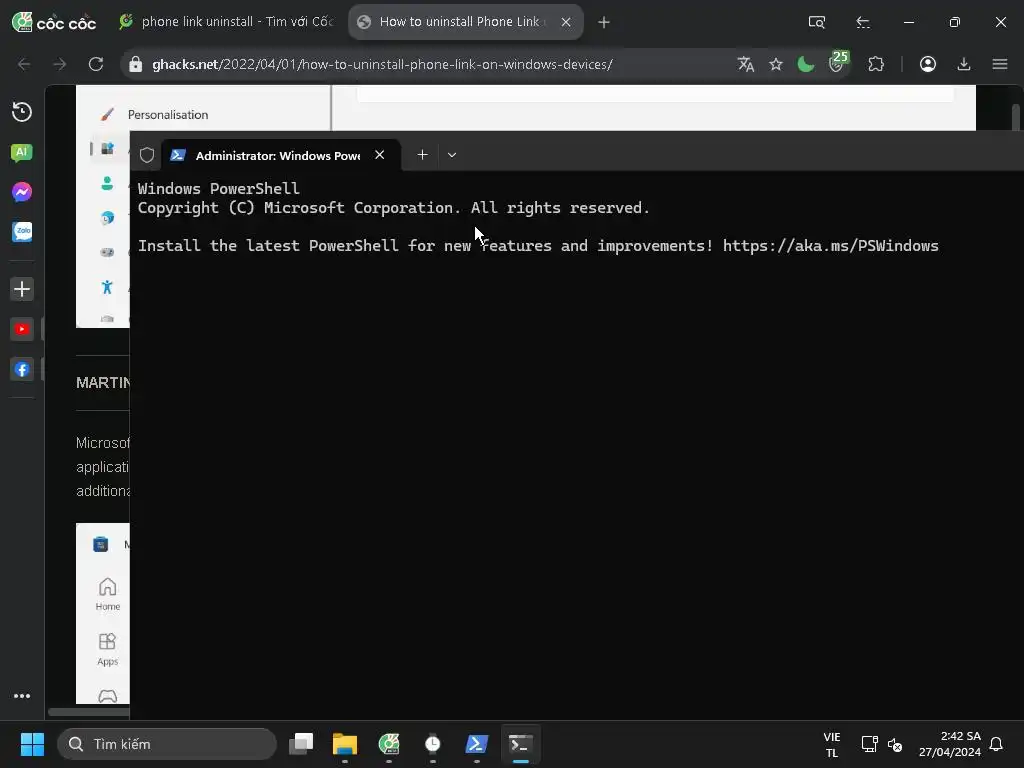1024x768 pixels.
Task: Open the sidebar three-dots more options
Action: coord(22,696)
